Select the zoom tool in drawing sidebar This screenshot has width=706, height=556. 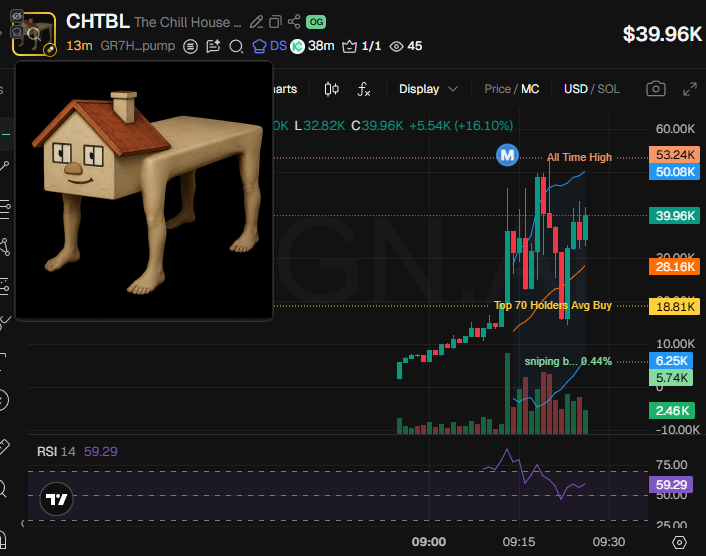click(x=2, y=489)
